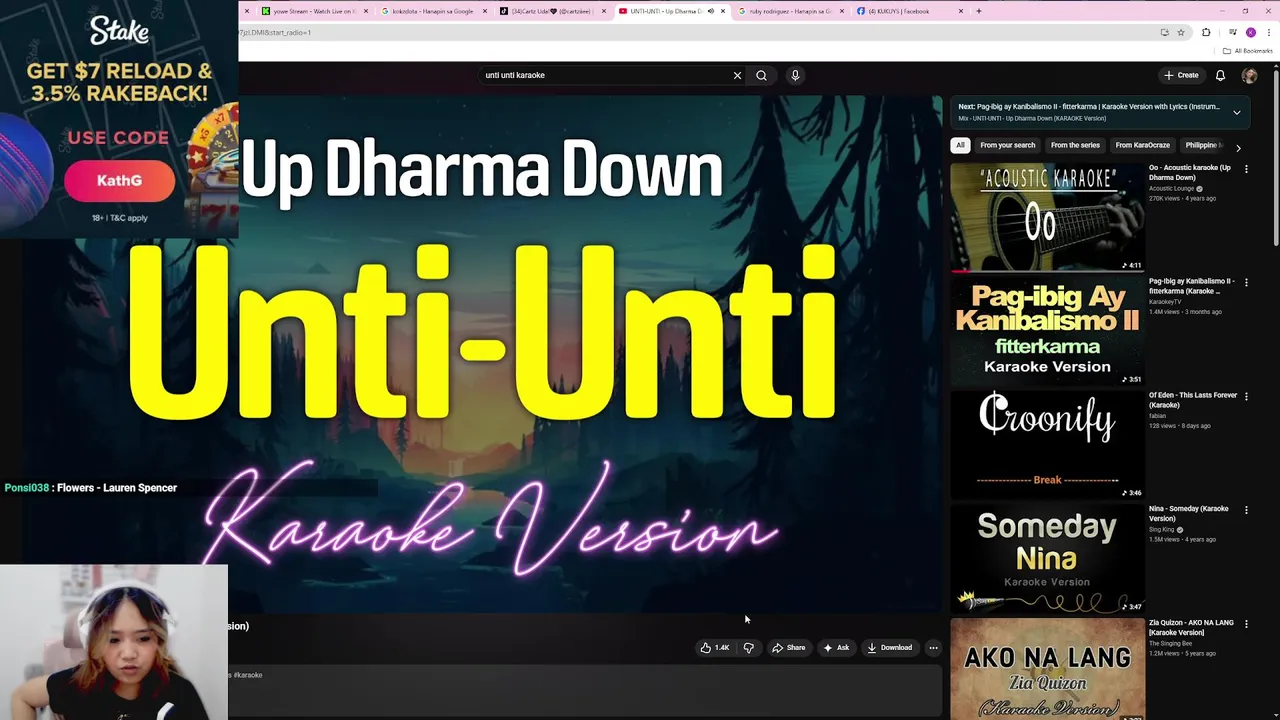Open the 'Pag-ibig Ay Kanibalismo II' thumbnail
Viewport: 1280px width, 720px height.
(x=1047, y=331)
